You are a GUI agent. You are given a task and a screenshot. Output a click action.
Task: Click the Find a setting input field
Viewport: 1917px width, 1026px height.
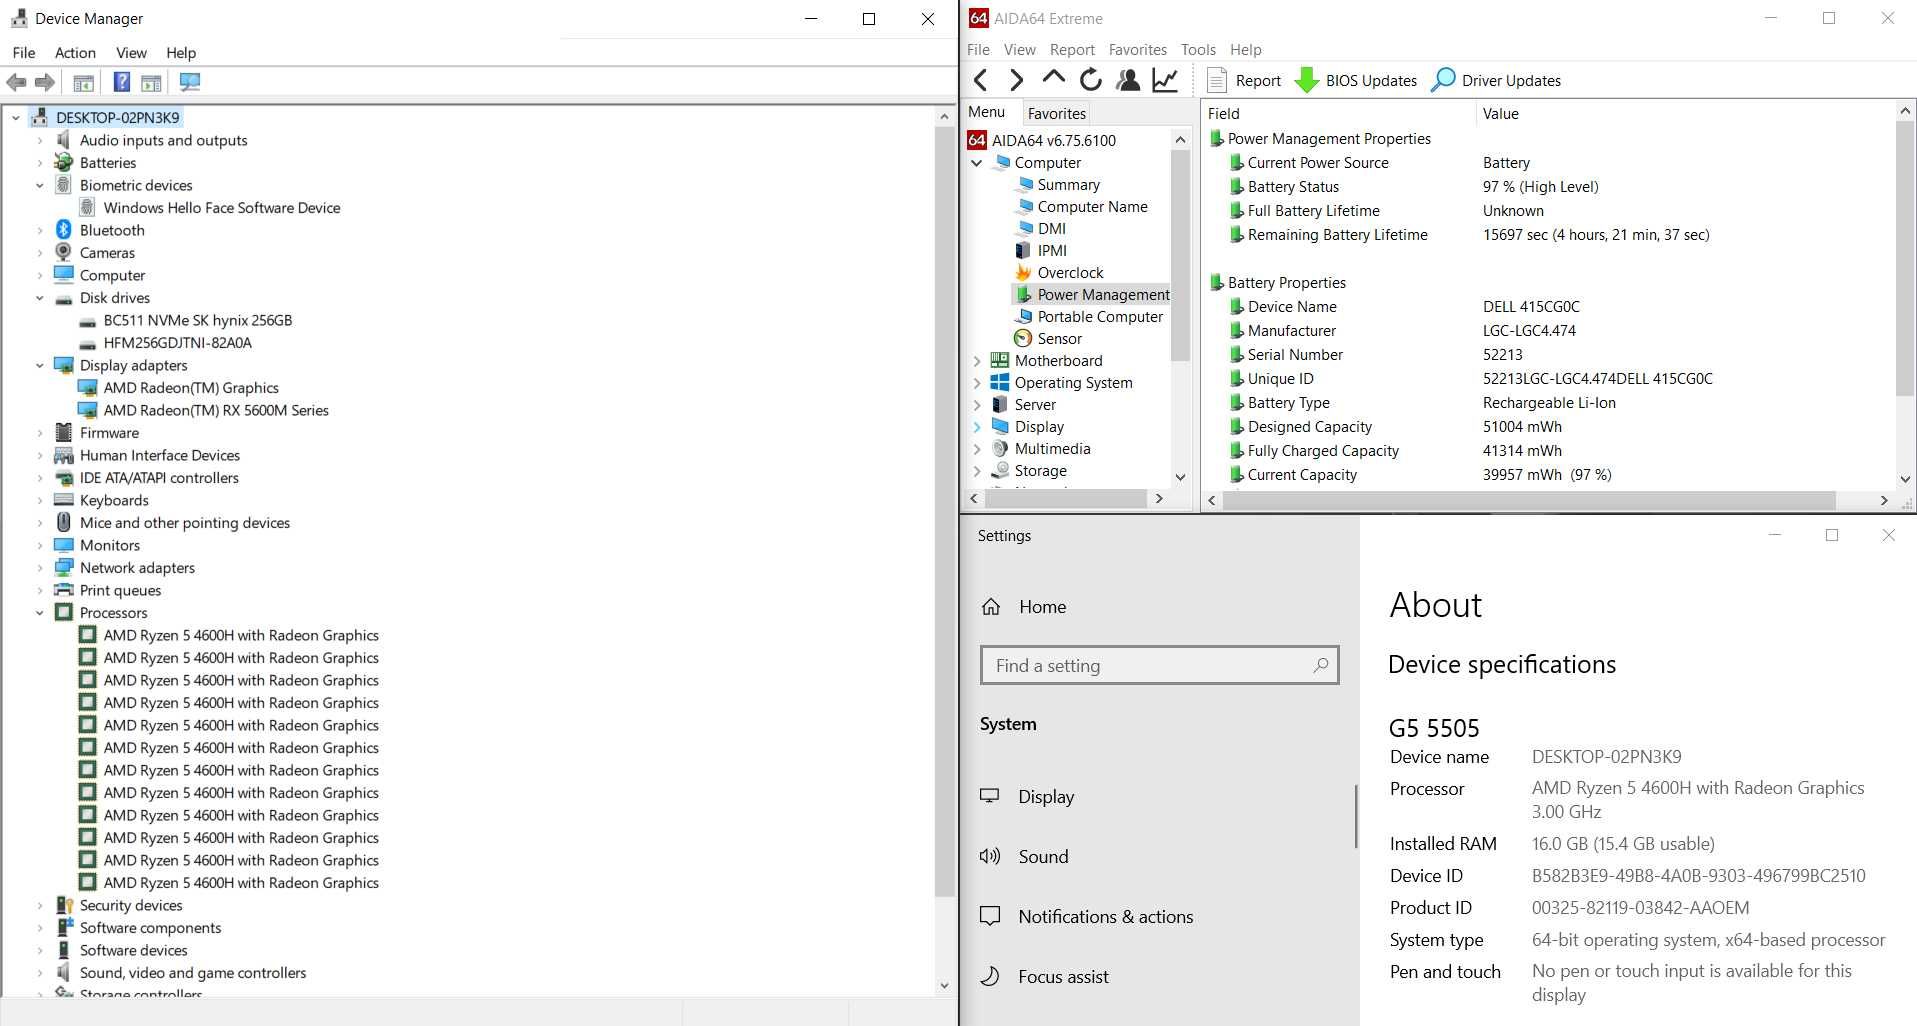(1159, 665)
